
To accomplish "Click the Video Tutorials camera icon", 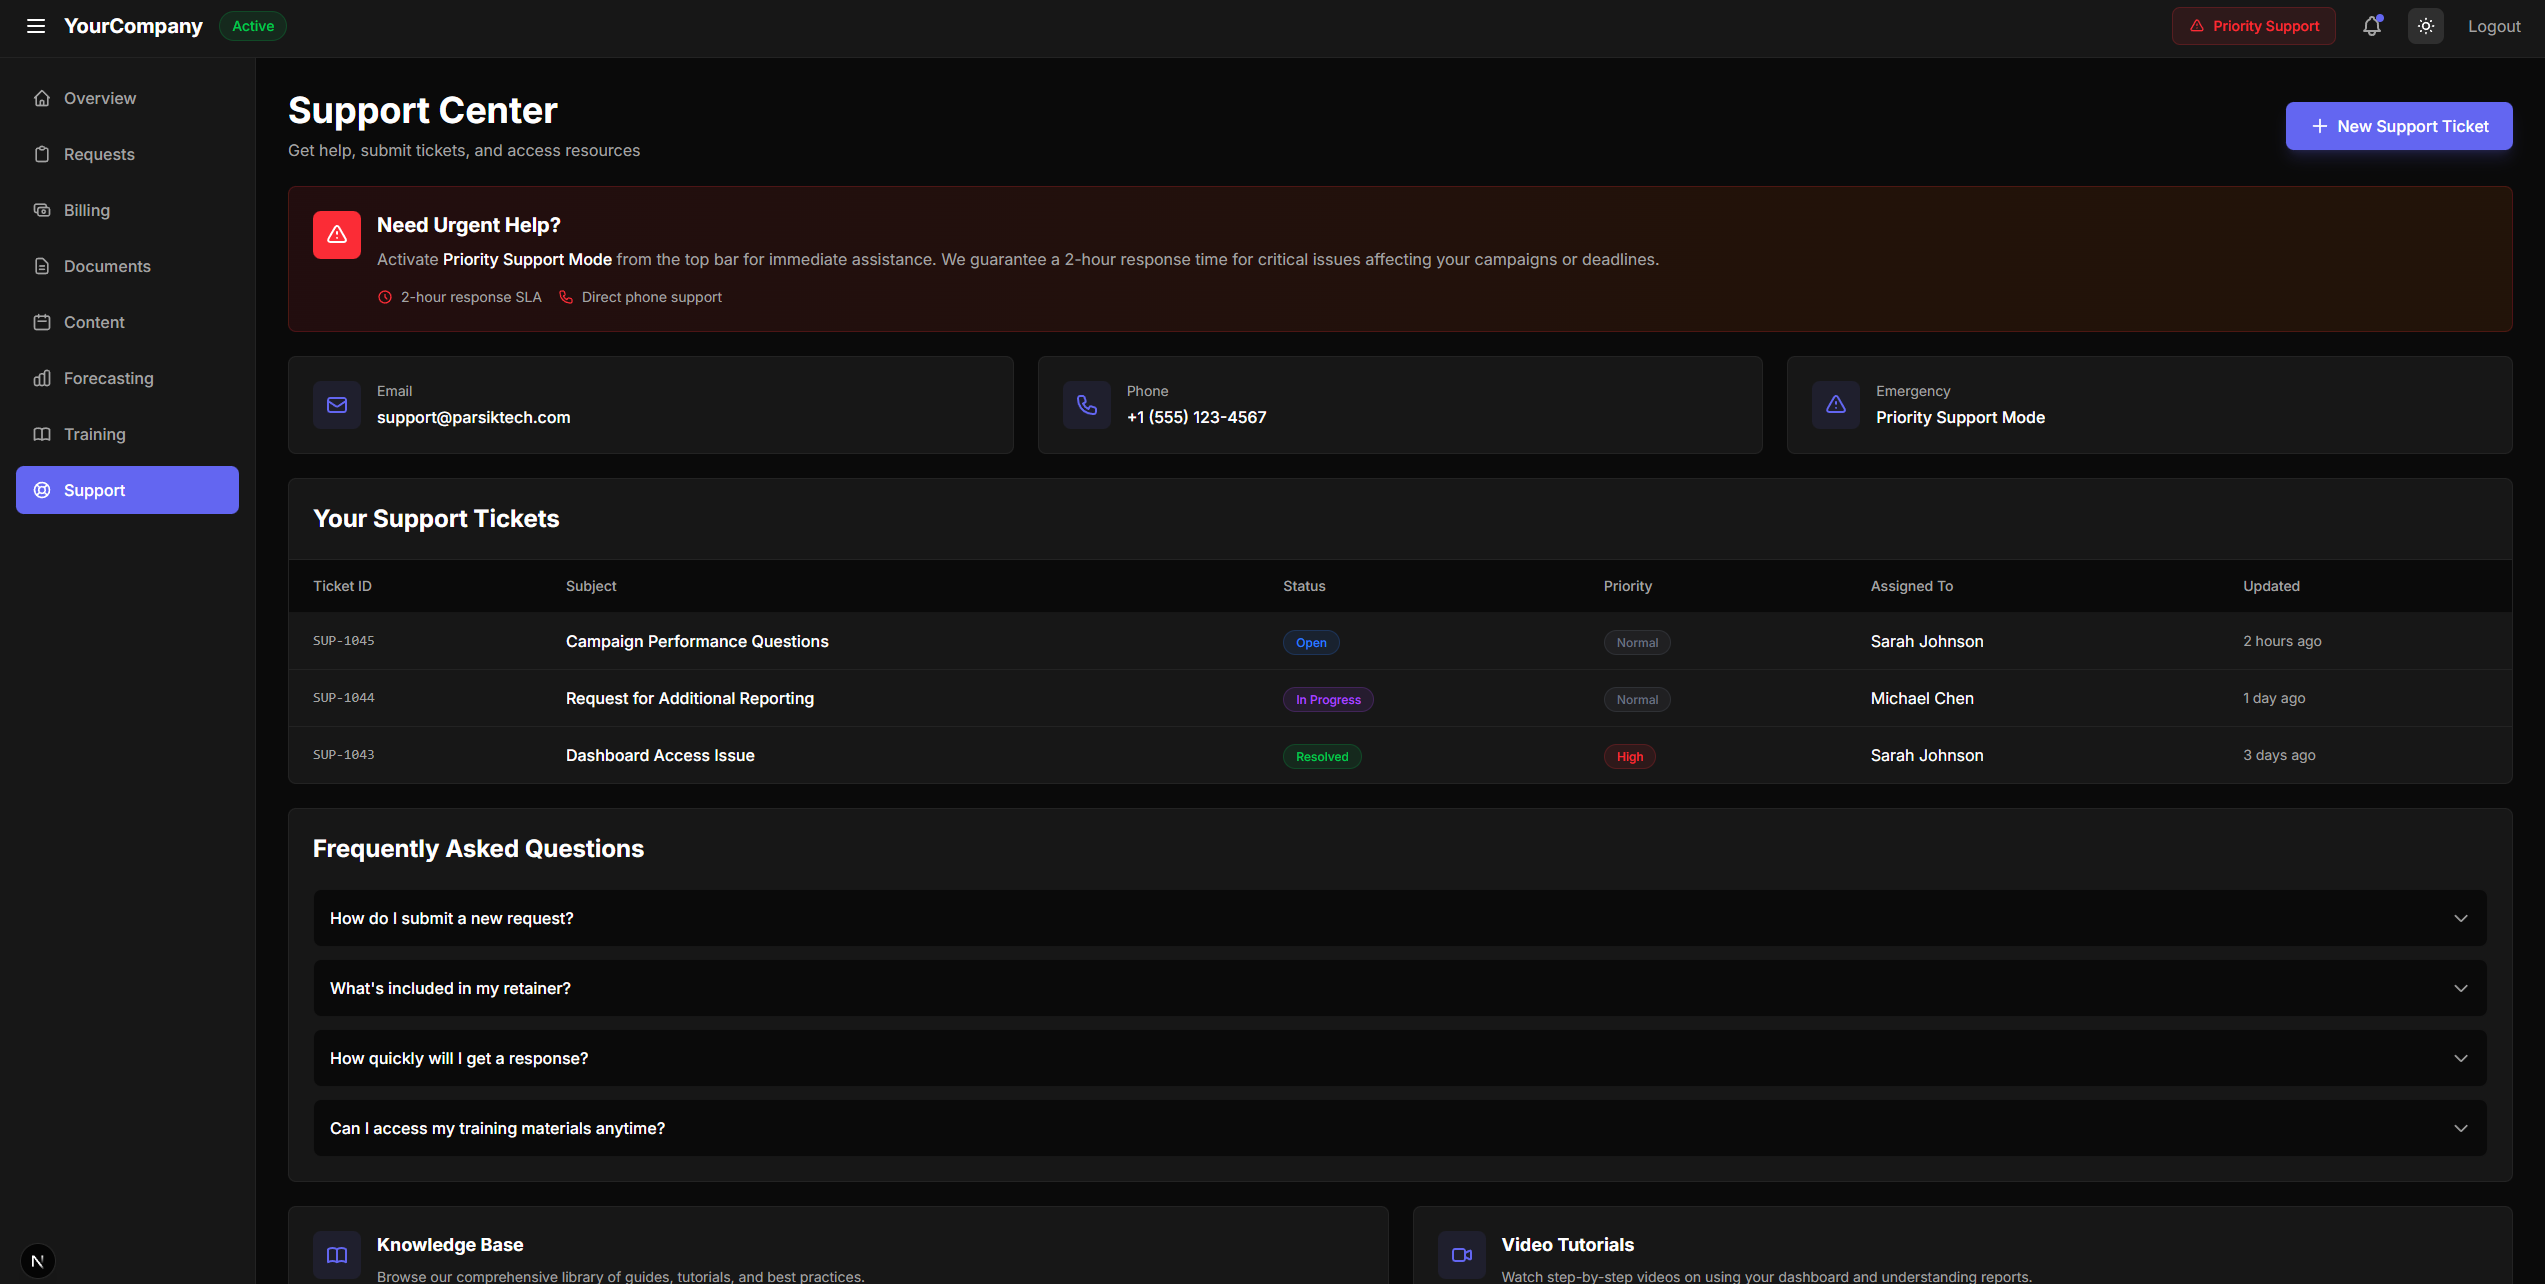I will (x=1461, y=1255).
